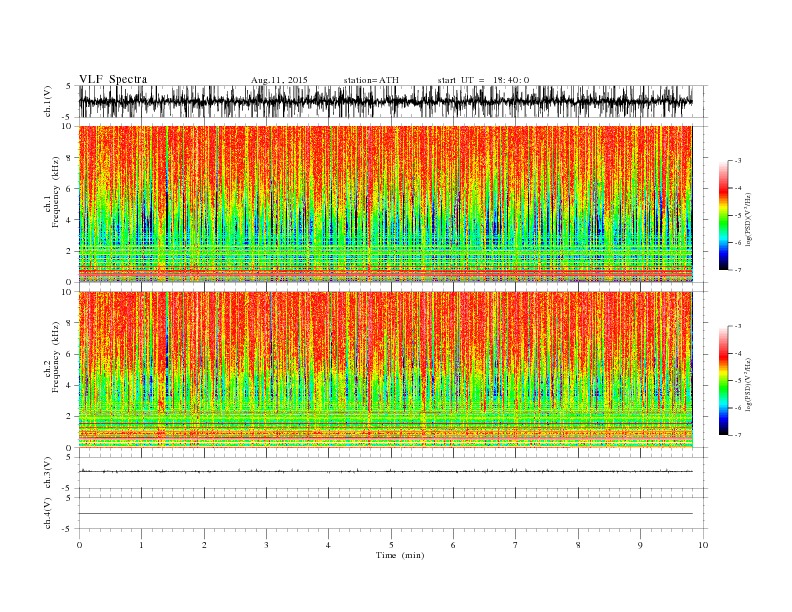Click the "-5" tick on ch.2 colorbar

[738, 381]
